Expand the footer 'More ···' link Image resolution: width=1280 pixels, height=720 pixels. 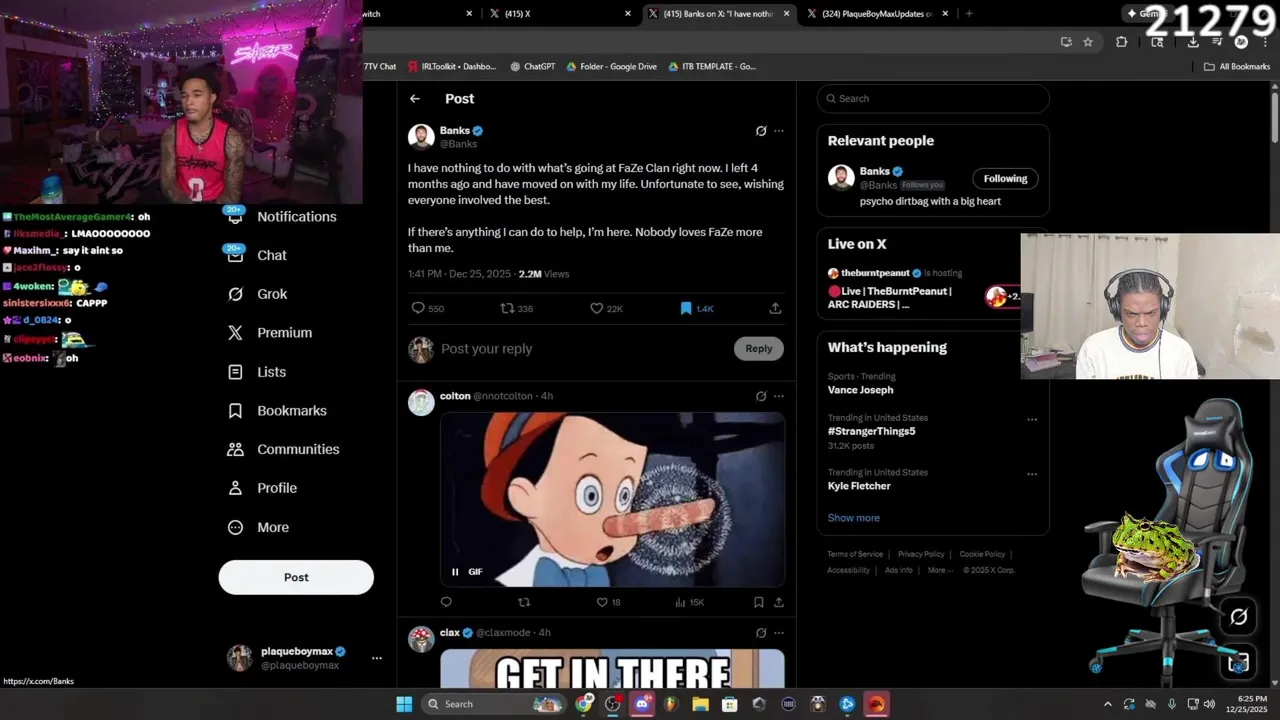point(939,570)
